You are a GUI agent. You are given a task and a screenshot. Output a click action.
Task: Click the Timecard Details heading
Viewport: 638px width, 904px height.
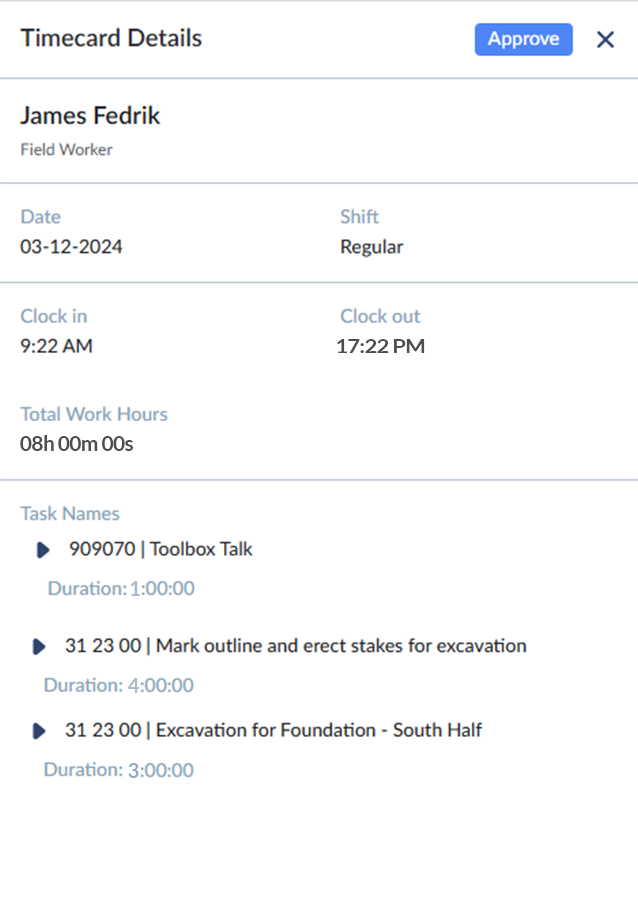[111, 39]
